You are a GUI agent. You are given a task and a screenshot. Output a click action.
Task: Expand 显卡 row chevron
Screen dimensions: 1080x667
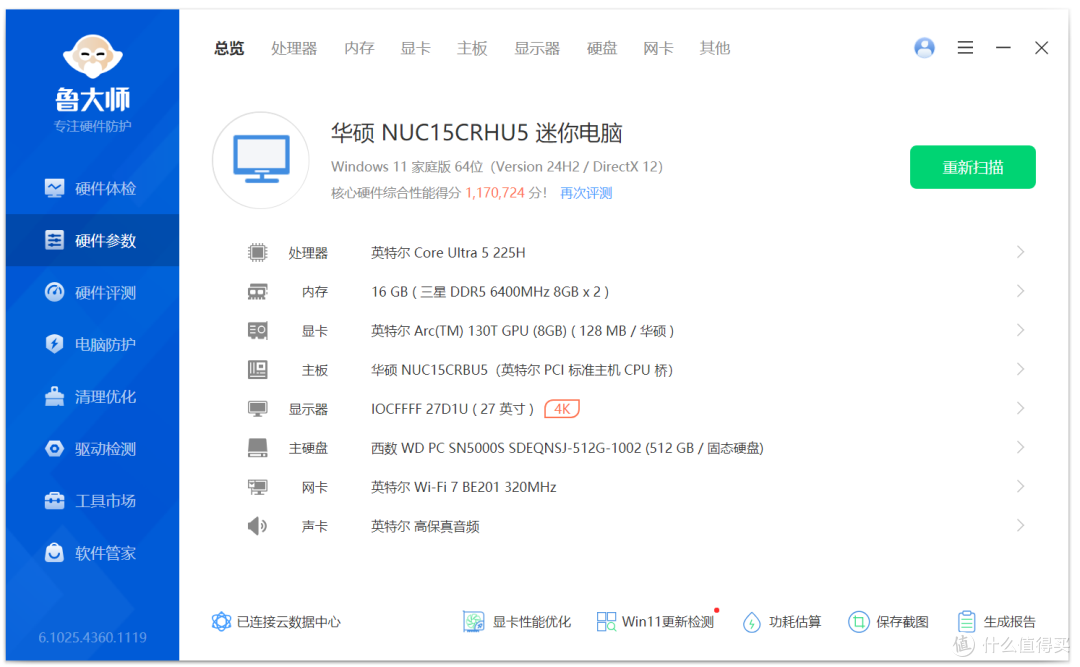[1020, 331]
